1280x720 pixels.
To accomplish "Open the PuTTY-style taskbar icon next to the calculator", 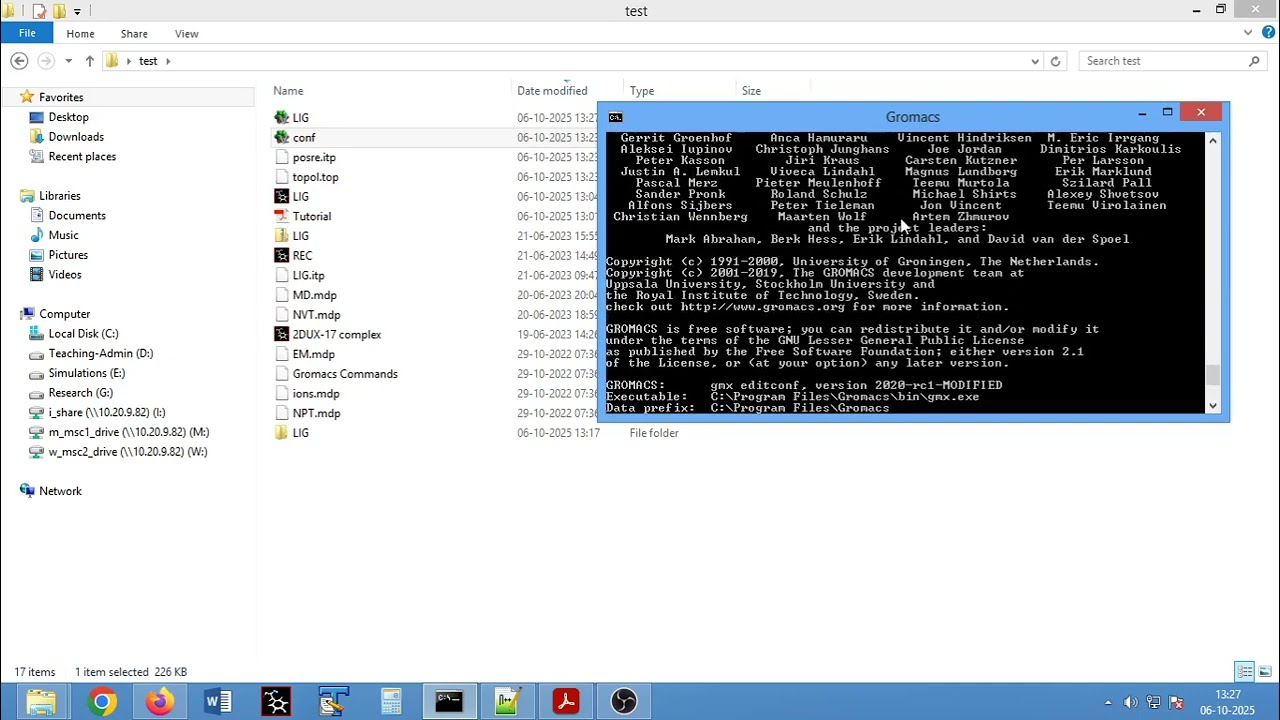I will pos(334,702).
